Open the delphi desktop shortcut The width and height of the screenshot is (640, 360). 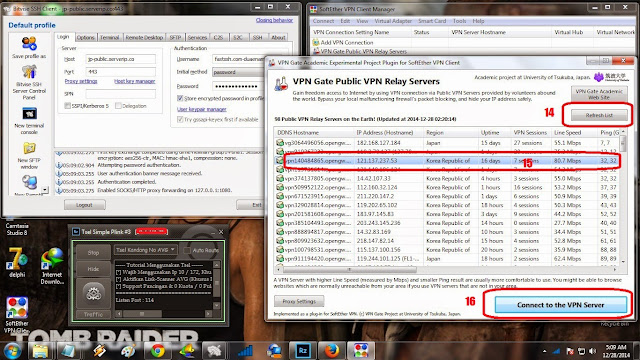(17, 259)
